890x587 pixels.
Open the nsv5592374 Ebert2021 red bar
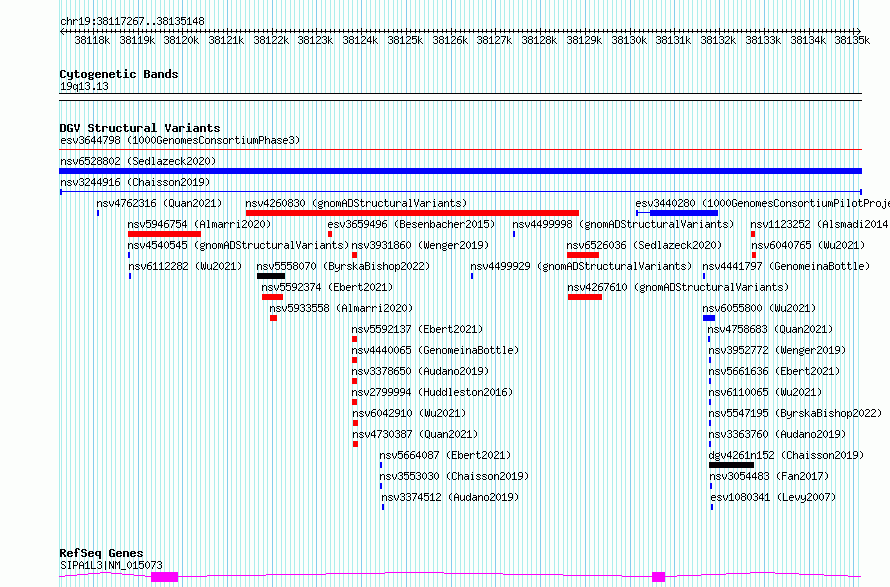coord(272,297)
